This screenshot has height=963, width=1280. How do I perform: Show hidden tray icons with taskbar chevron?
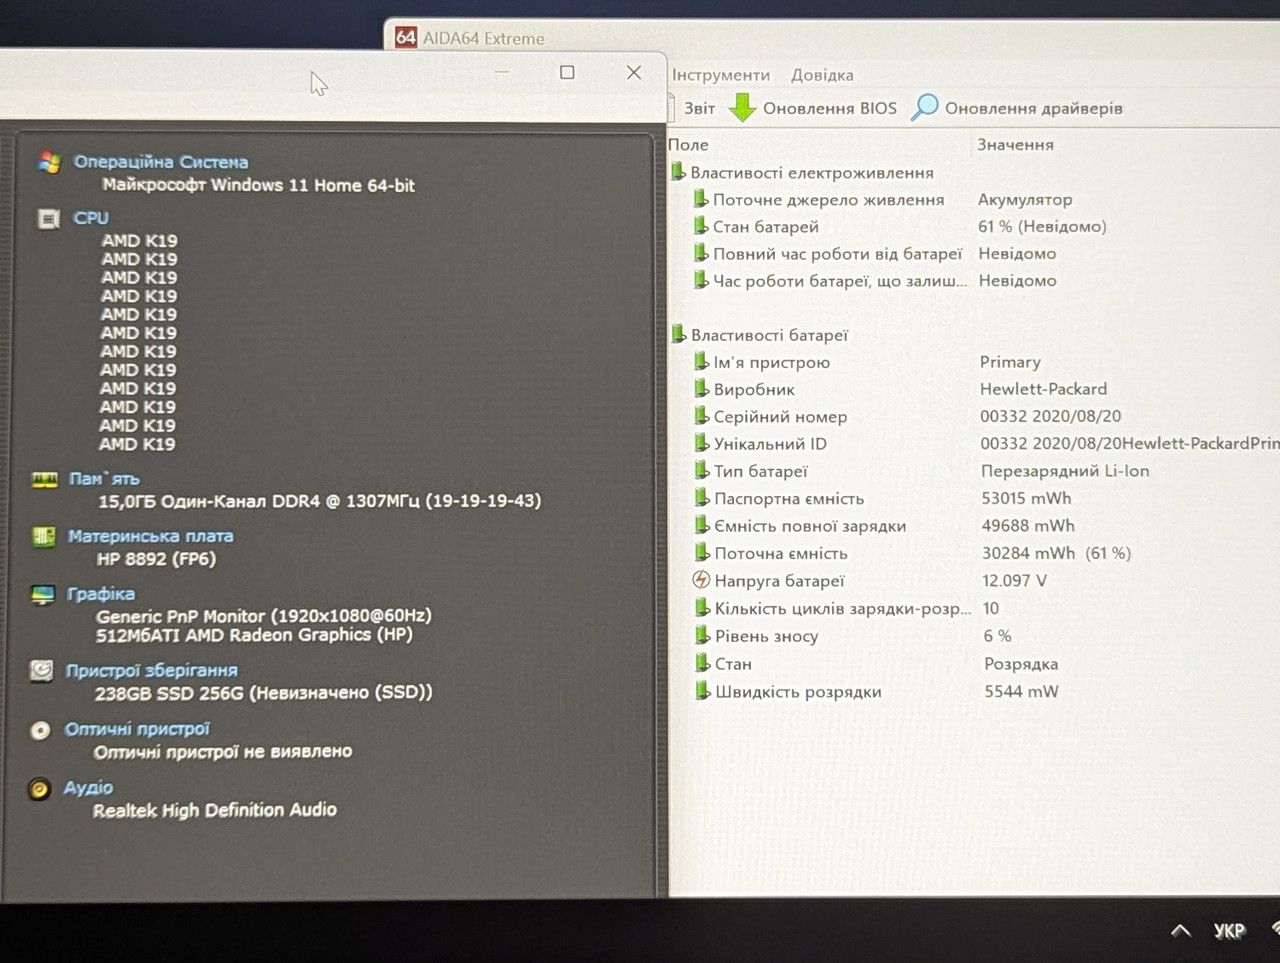[1181, 931]
